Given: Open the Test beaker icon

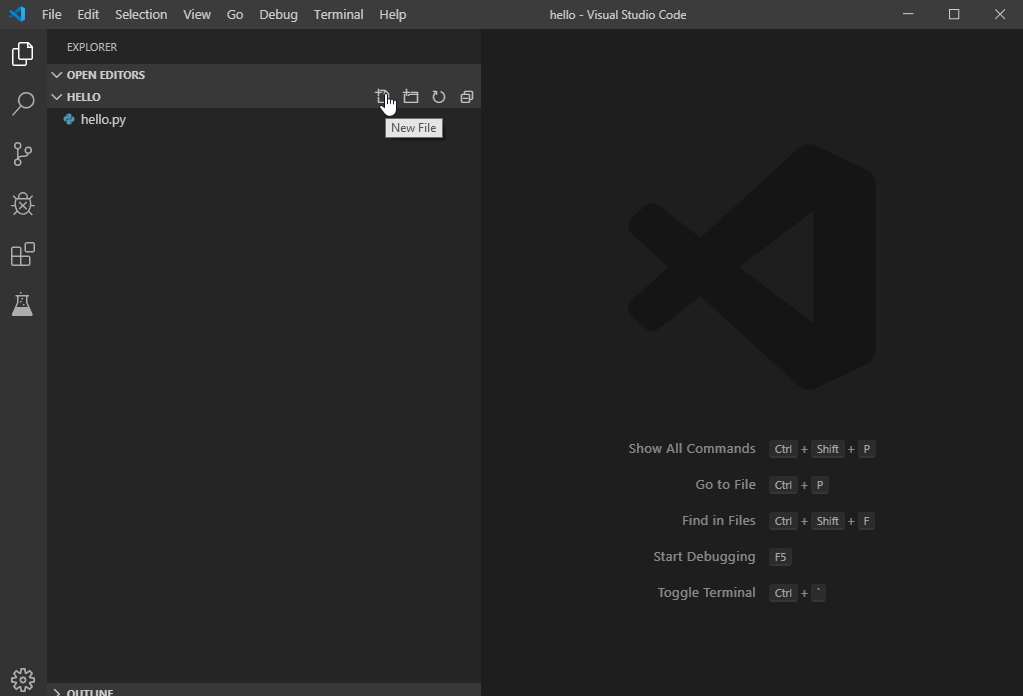Looking at the screenshot, I should pyautogui.click(x=22, y=305).
